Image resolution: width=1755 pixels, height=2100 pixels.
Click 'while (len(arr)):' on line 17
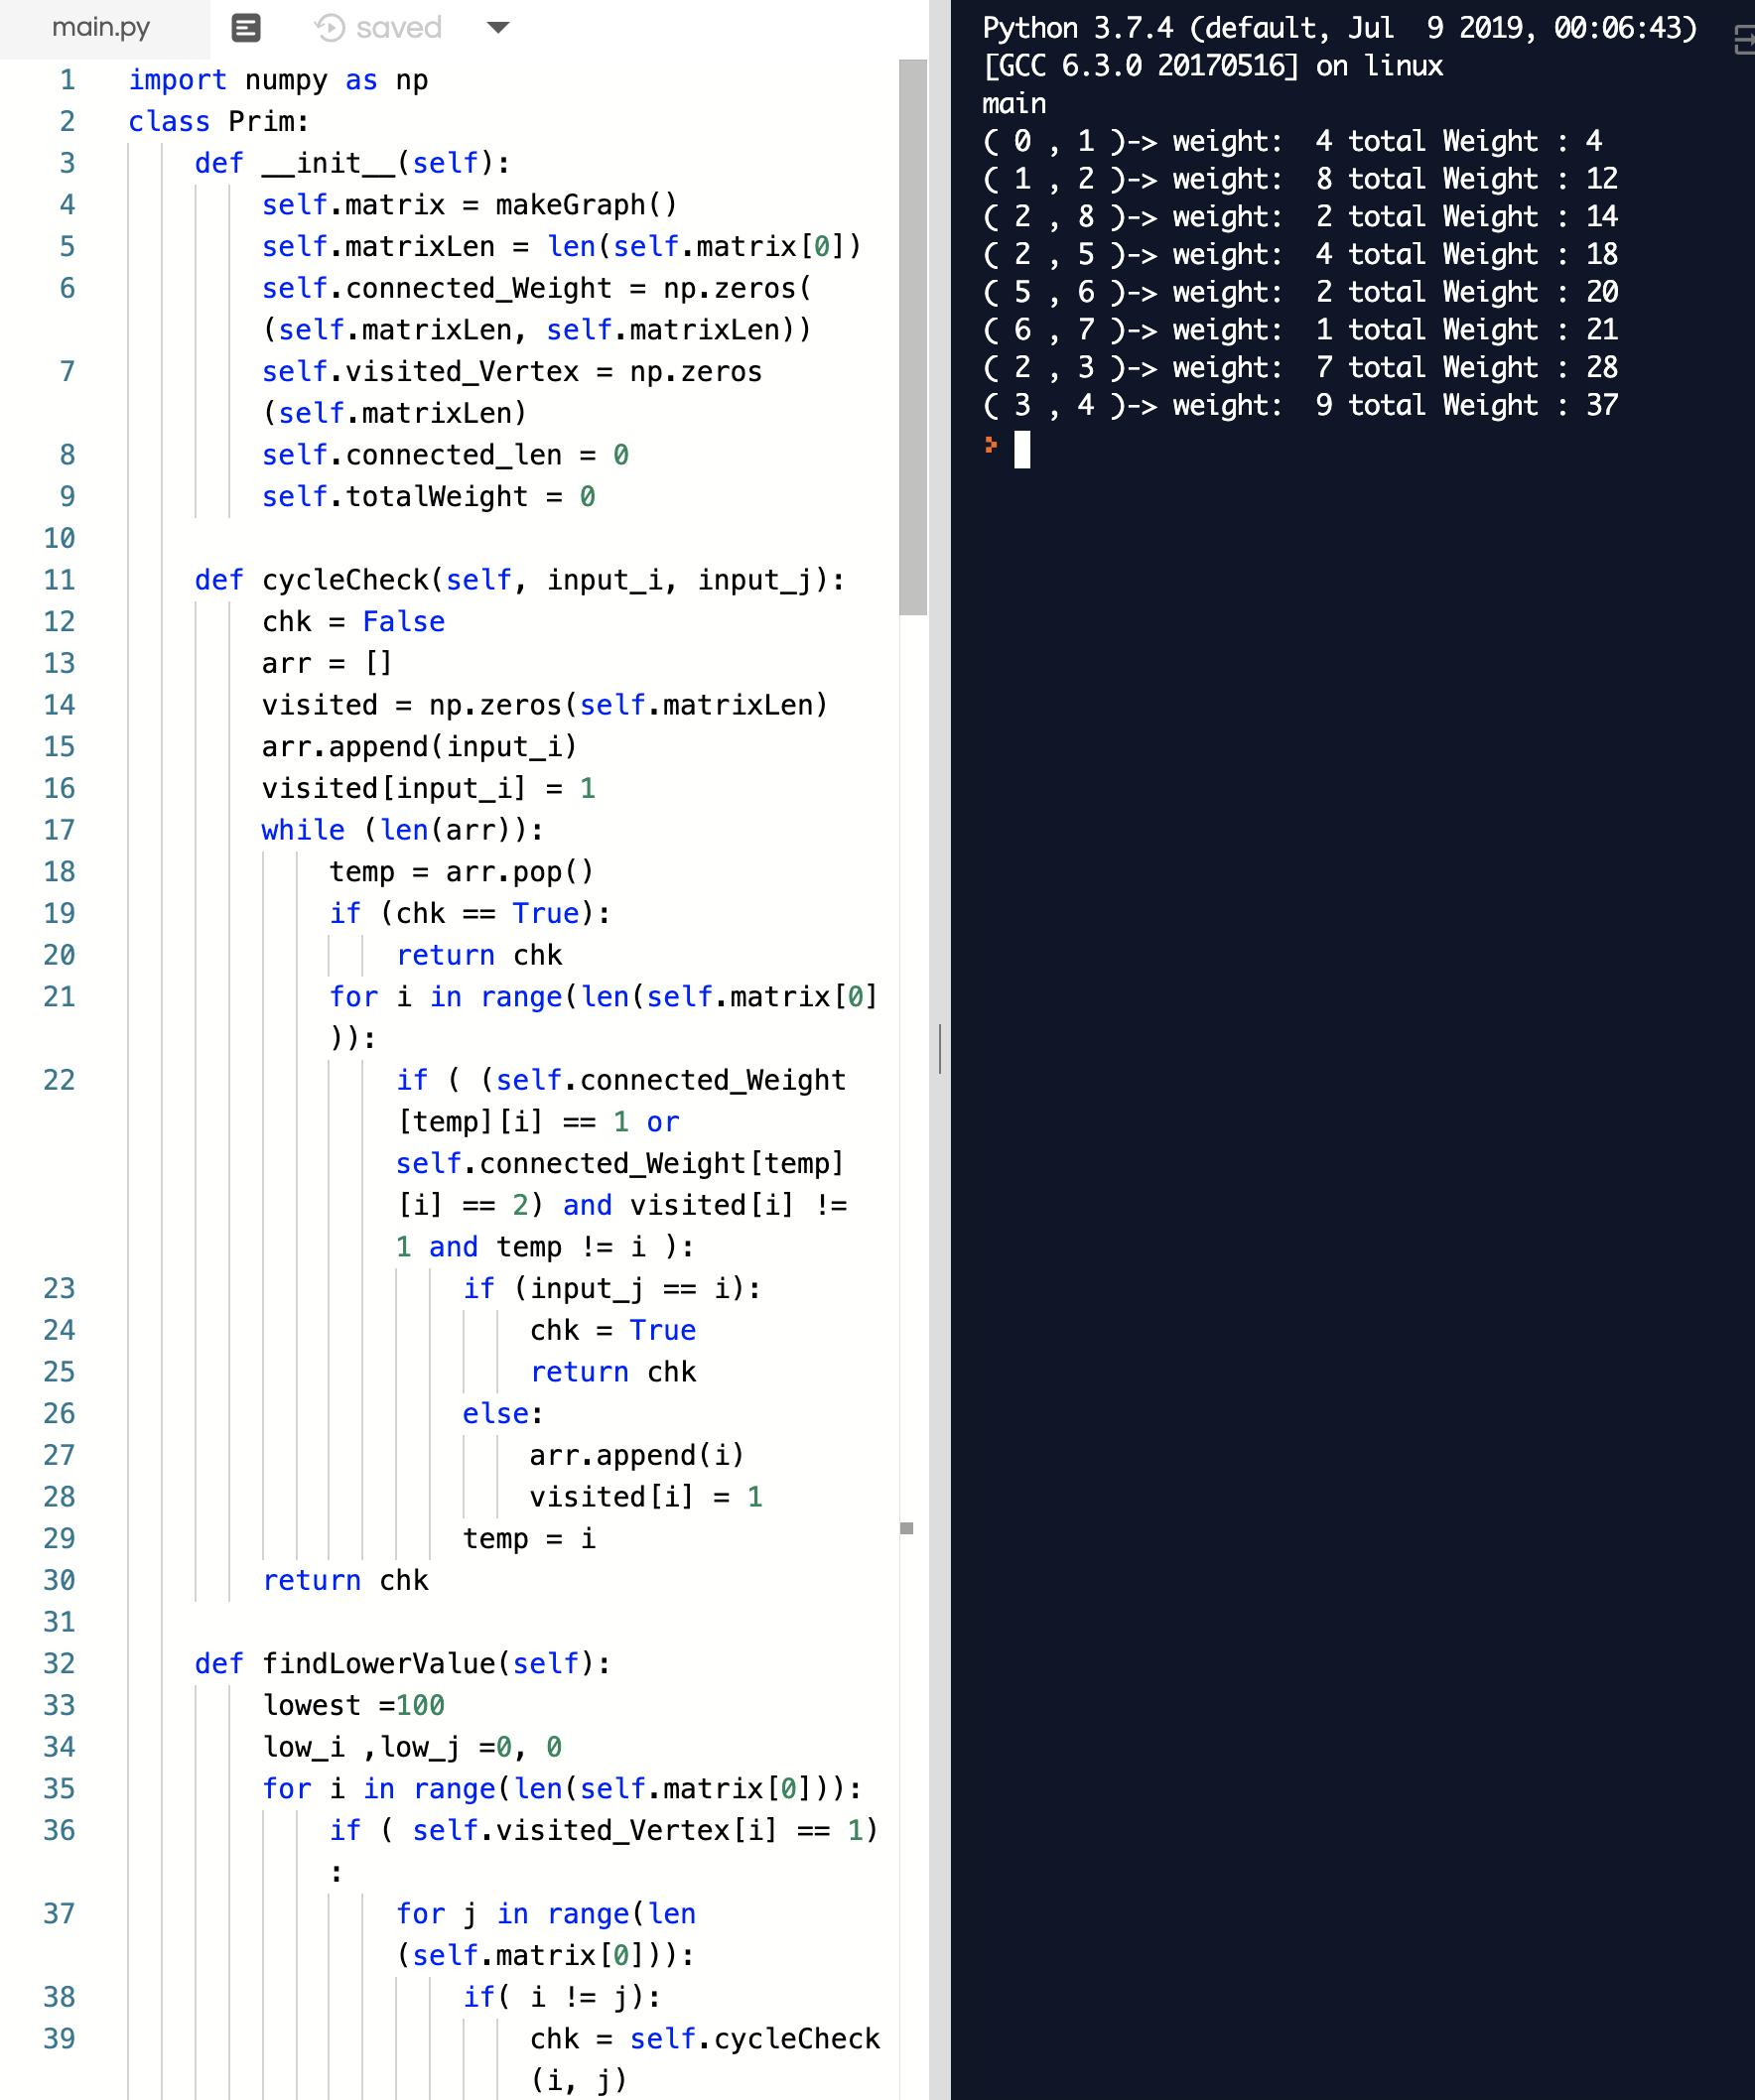pos(402,830)
